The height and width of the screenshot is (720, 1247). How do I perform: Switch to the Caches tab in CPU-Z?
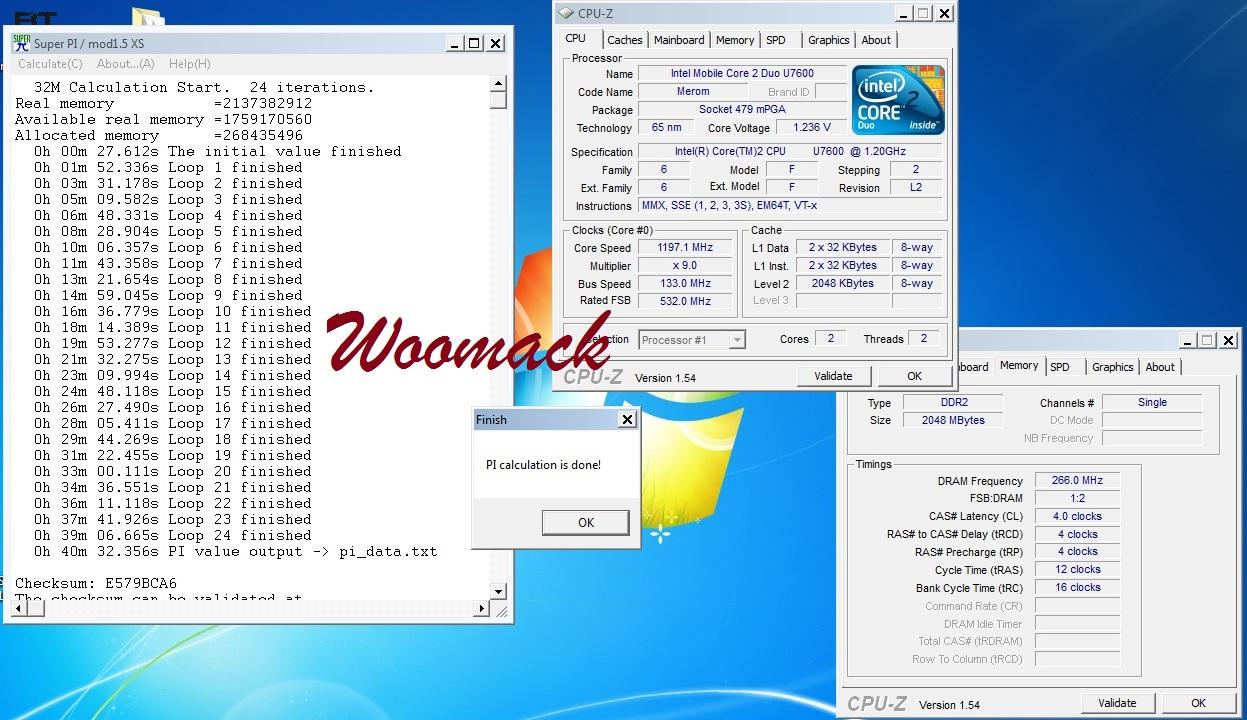[x=625, y=40]
